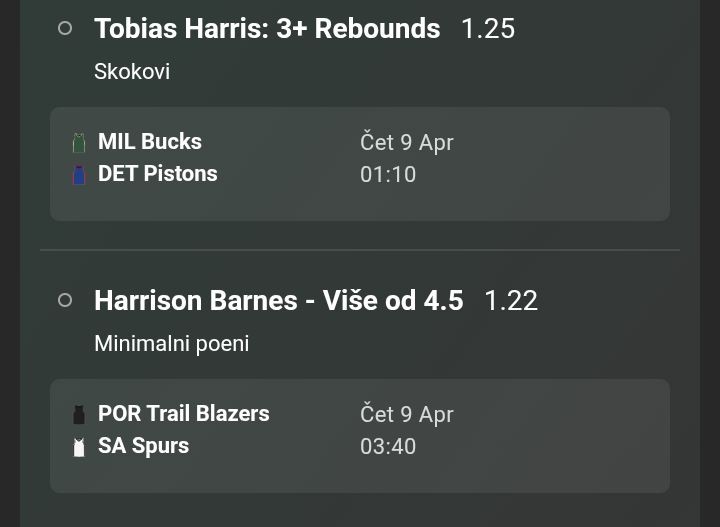Open the POR Trail Blazers team name
The image size is (720, 527).
[184, 414]
